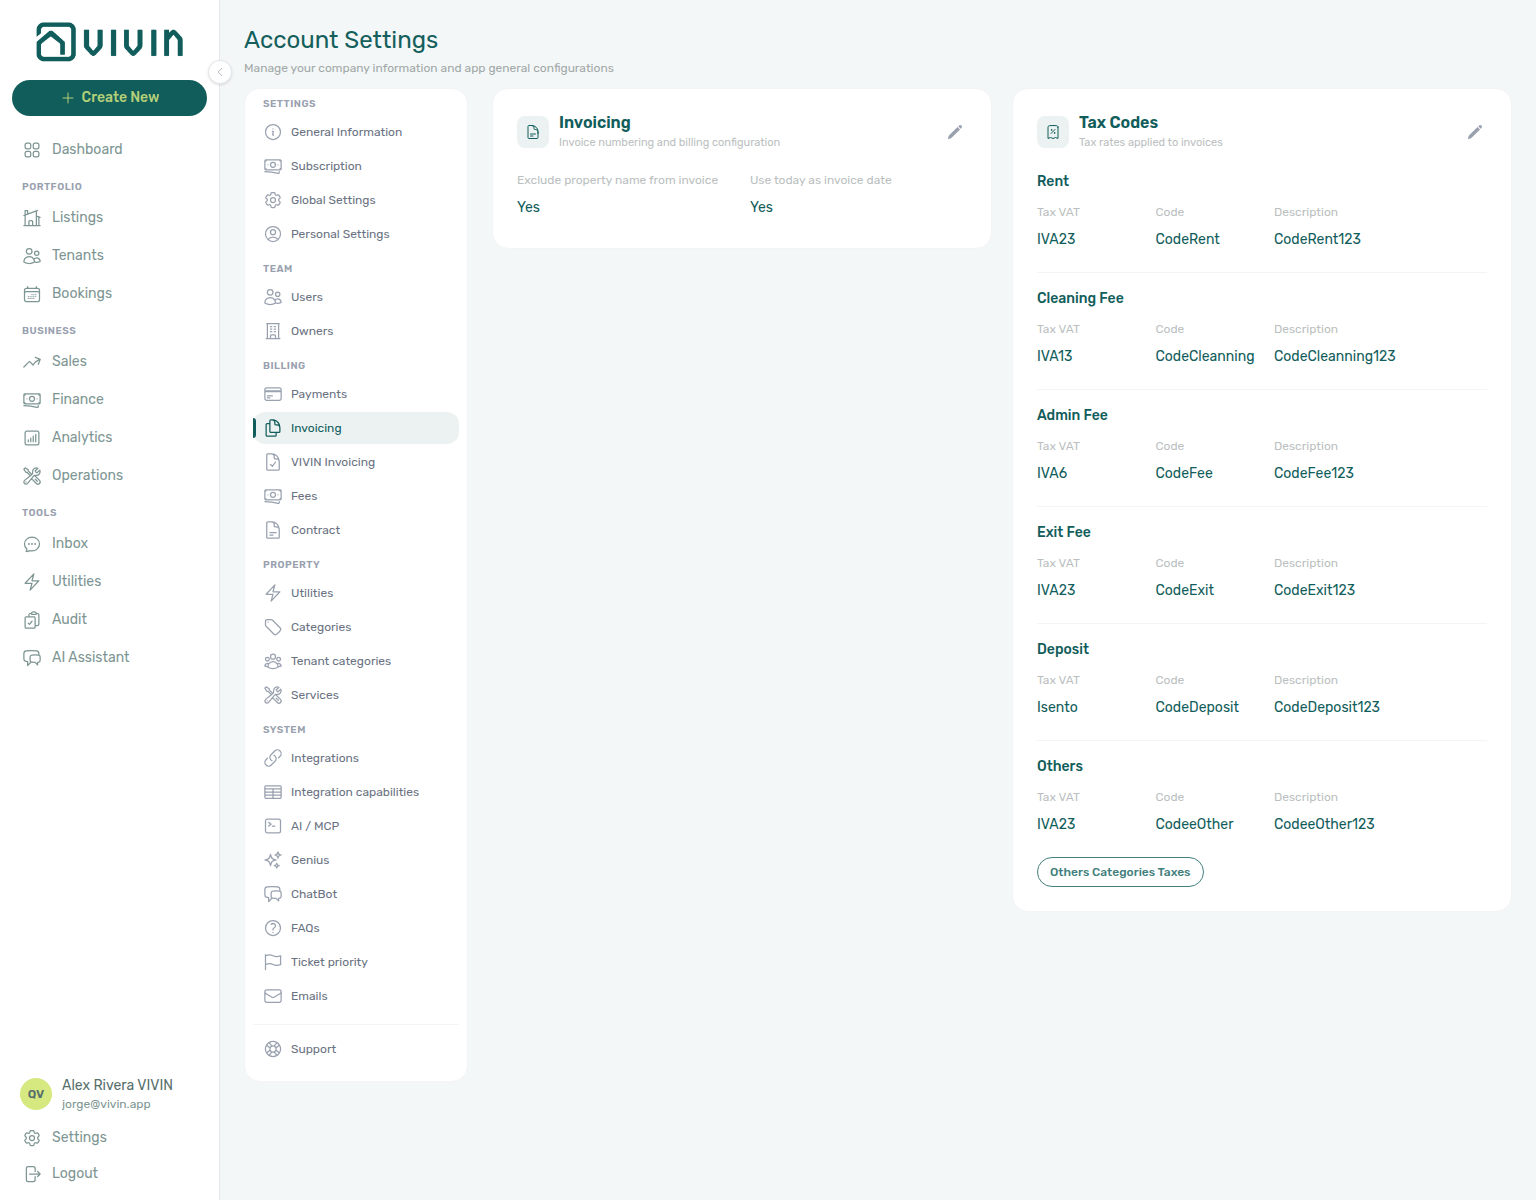Click the CodeDeposit code value
This screenshot has width=1536, height=1200.
(1197, 707)
